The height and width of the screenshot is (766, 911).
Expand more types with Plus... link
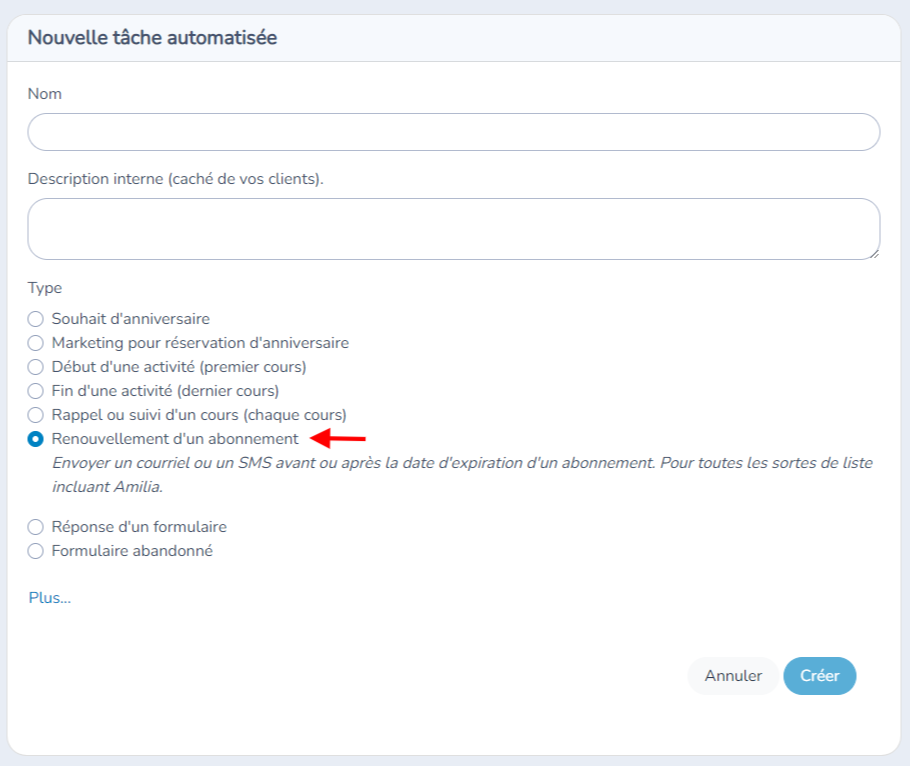tap(50, 598)
